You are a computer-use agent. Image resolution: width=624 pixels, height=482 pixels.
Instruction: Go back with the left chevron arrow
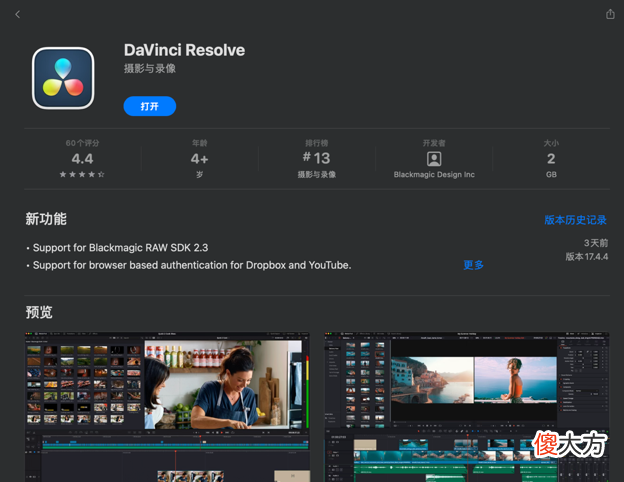pyautogui.click(x=18, y=14)
